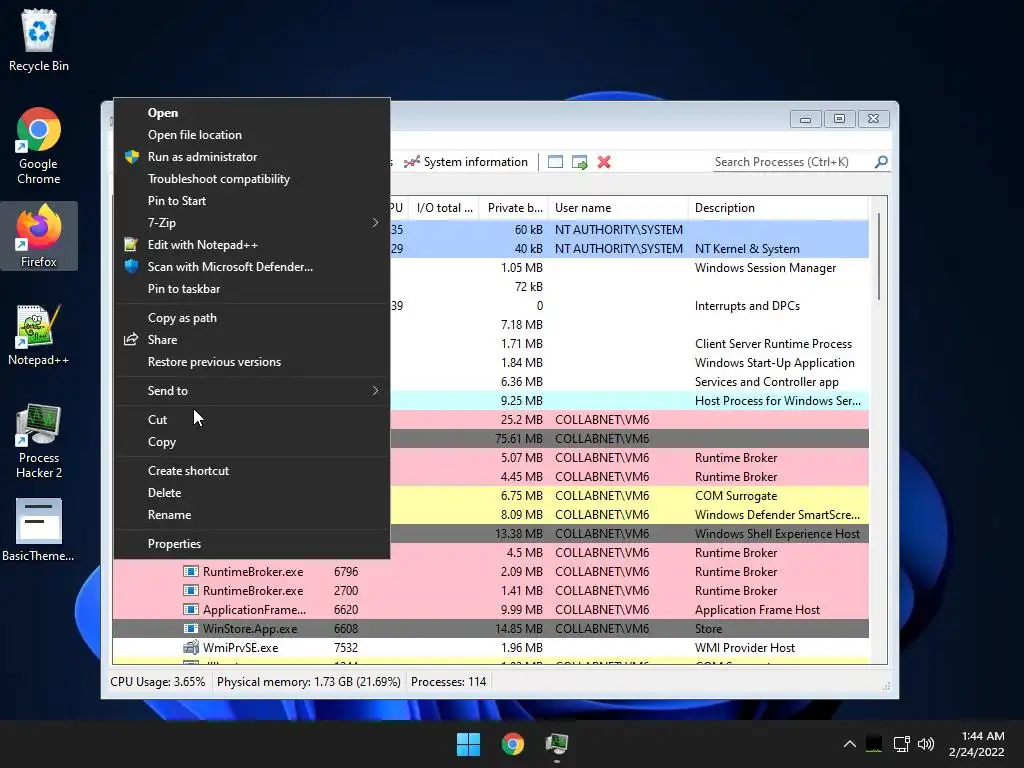Click the Process Hacker tray graph icon
Image resolution: width=1024 pixels, height=768 pixels.
pos(874,744)
